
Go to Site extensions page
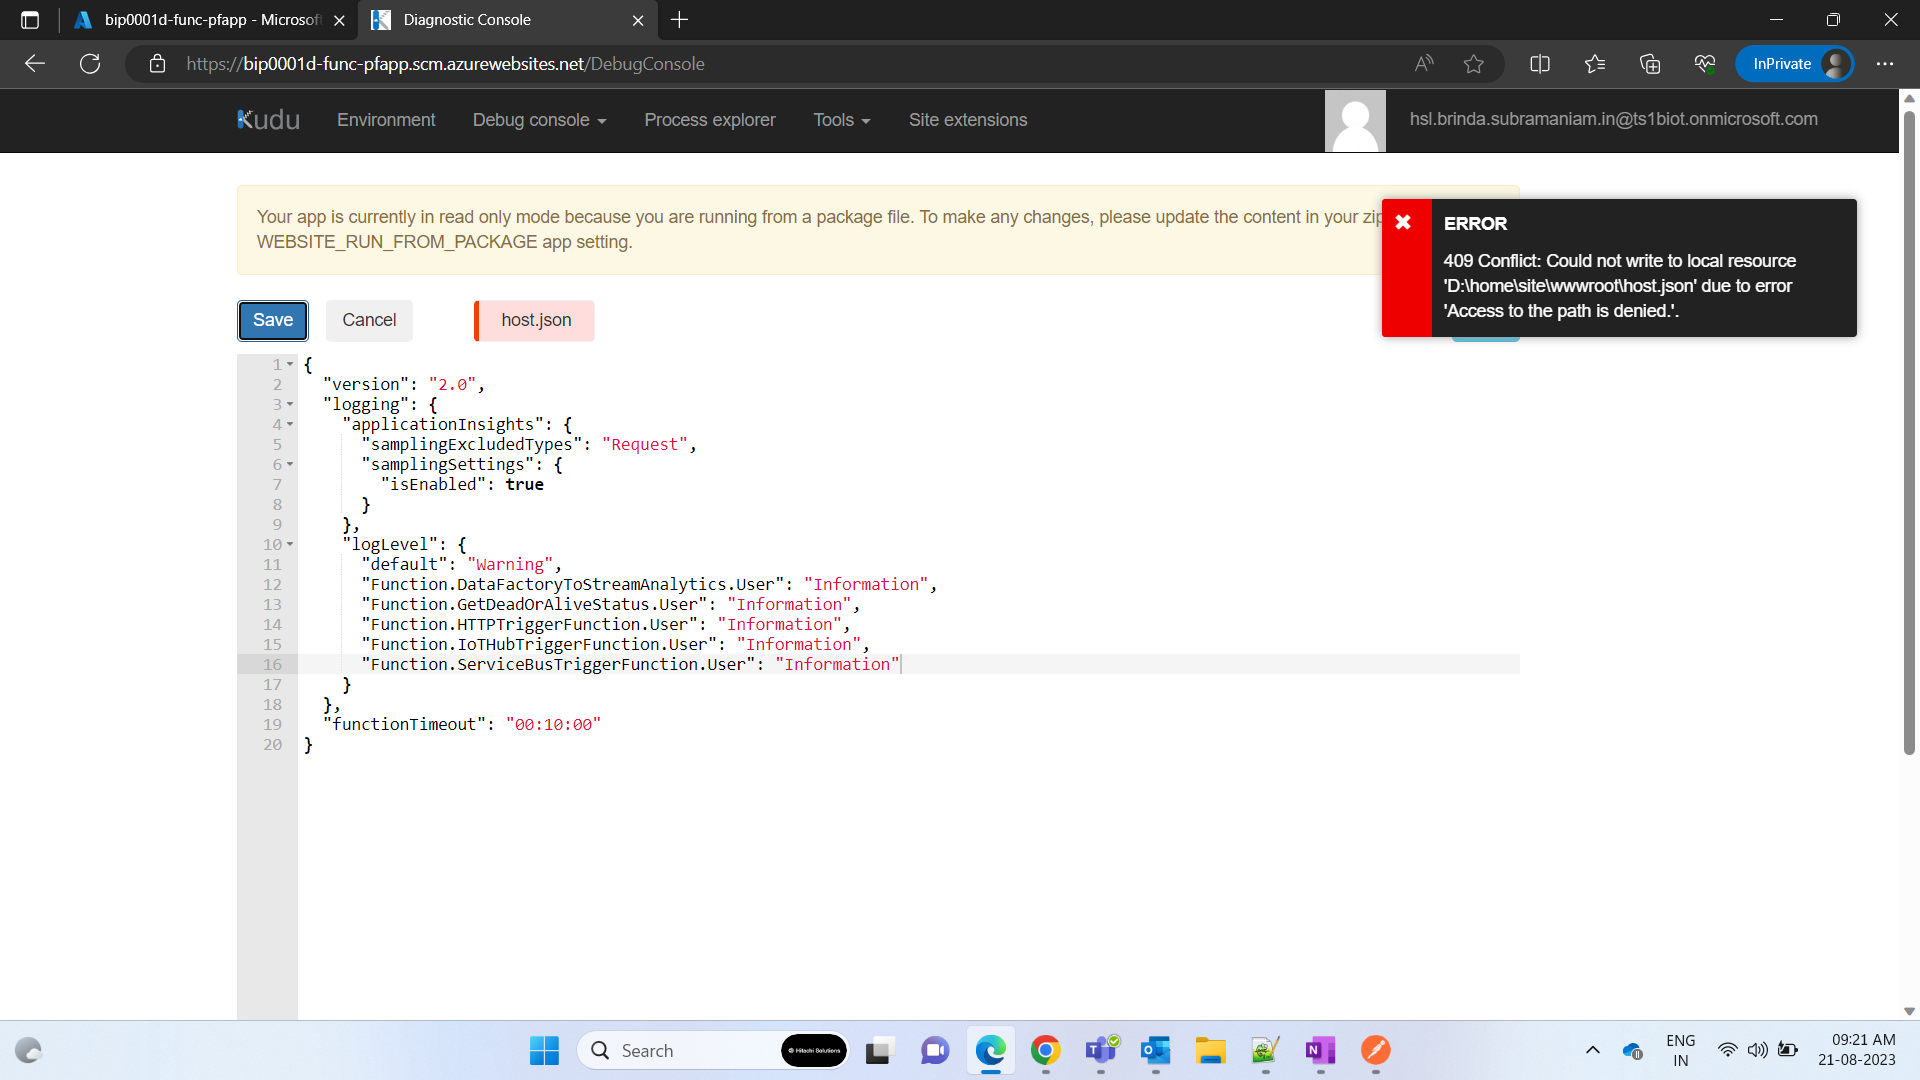967,120
